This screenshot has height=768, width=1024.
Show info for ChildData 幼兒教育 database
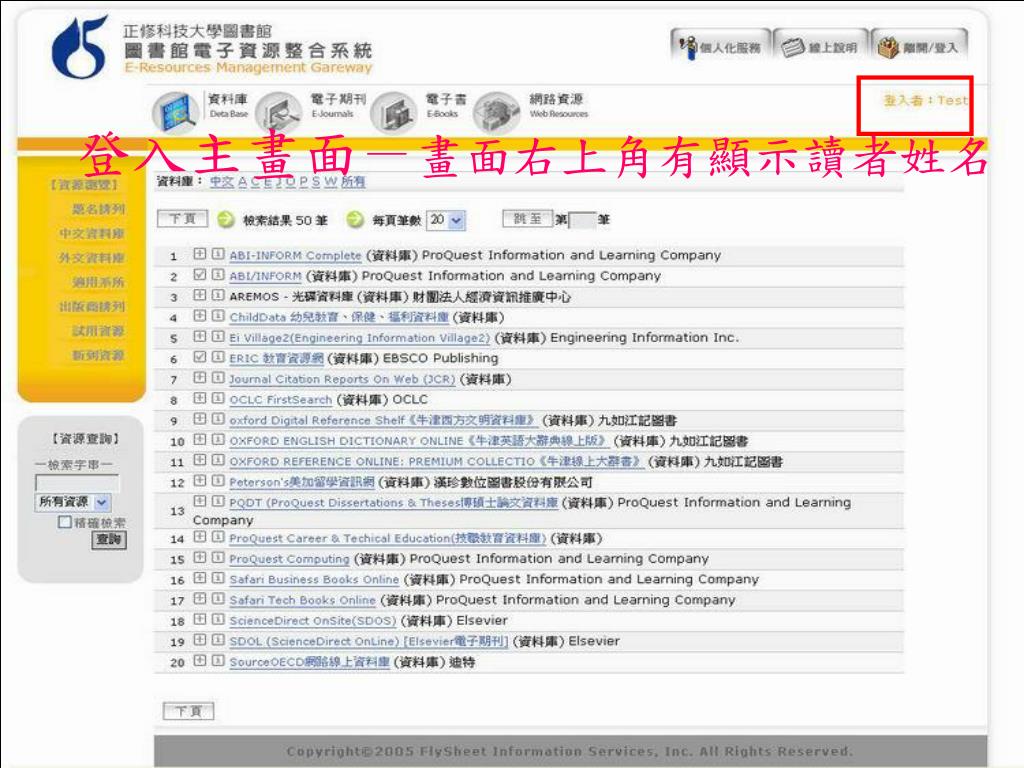218,316
